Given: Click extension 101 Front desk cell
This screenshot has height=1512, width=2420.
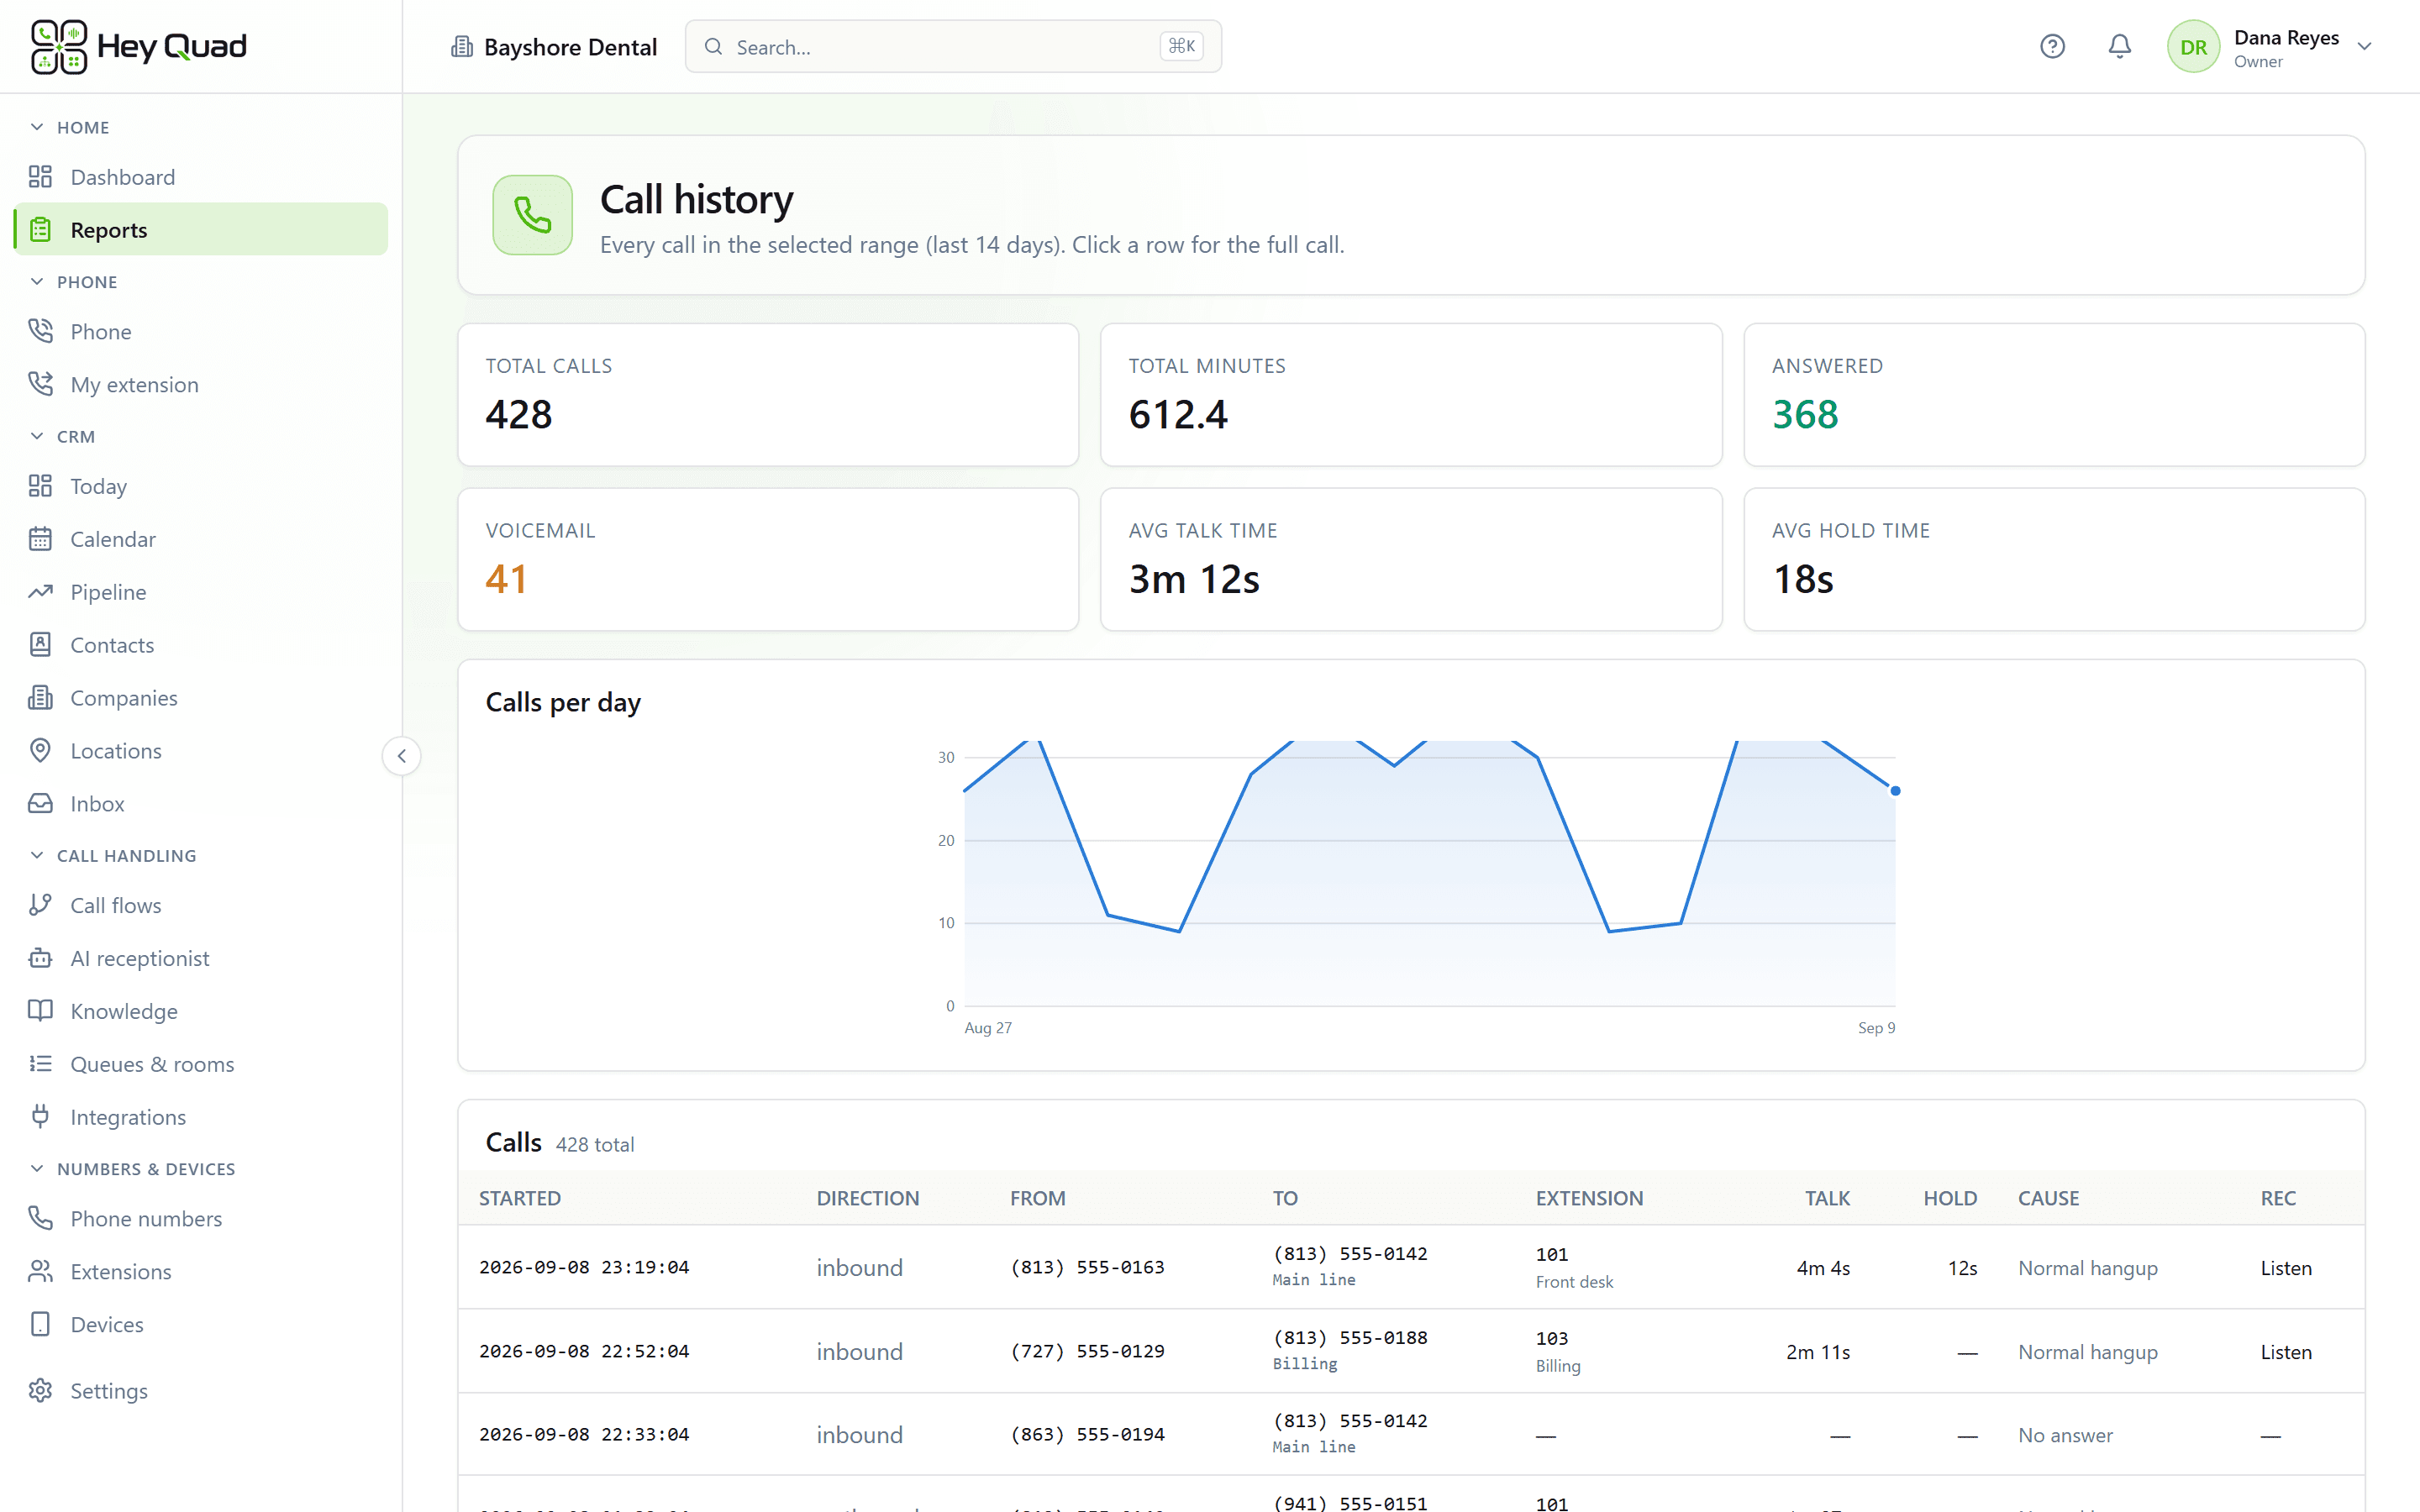Looking at the screenshot, I should [x=1574, y=1267].
